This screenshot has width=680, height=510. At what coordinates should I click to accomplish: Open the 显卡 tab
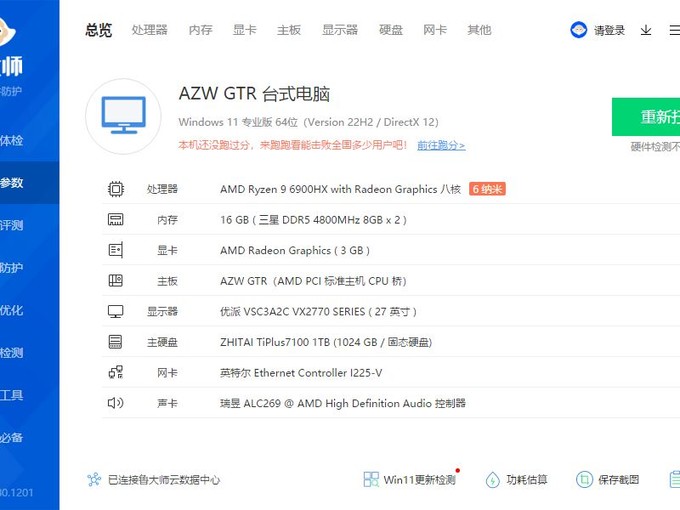click(245, 30)
